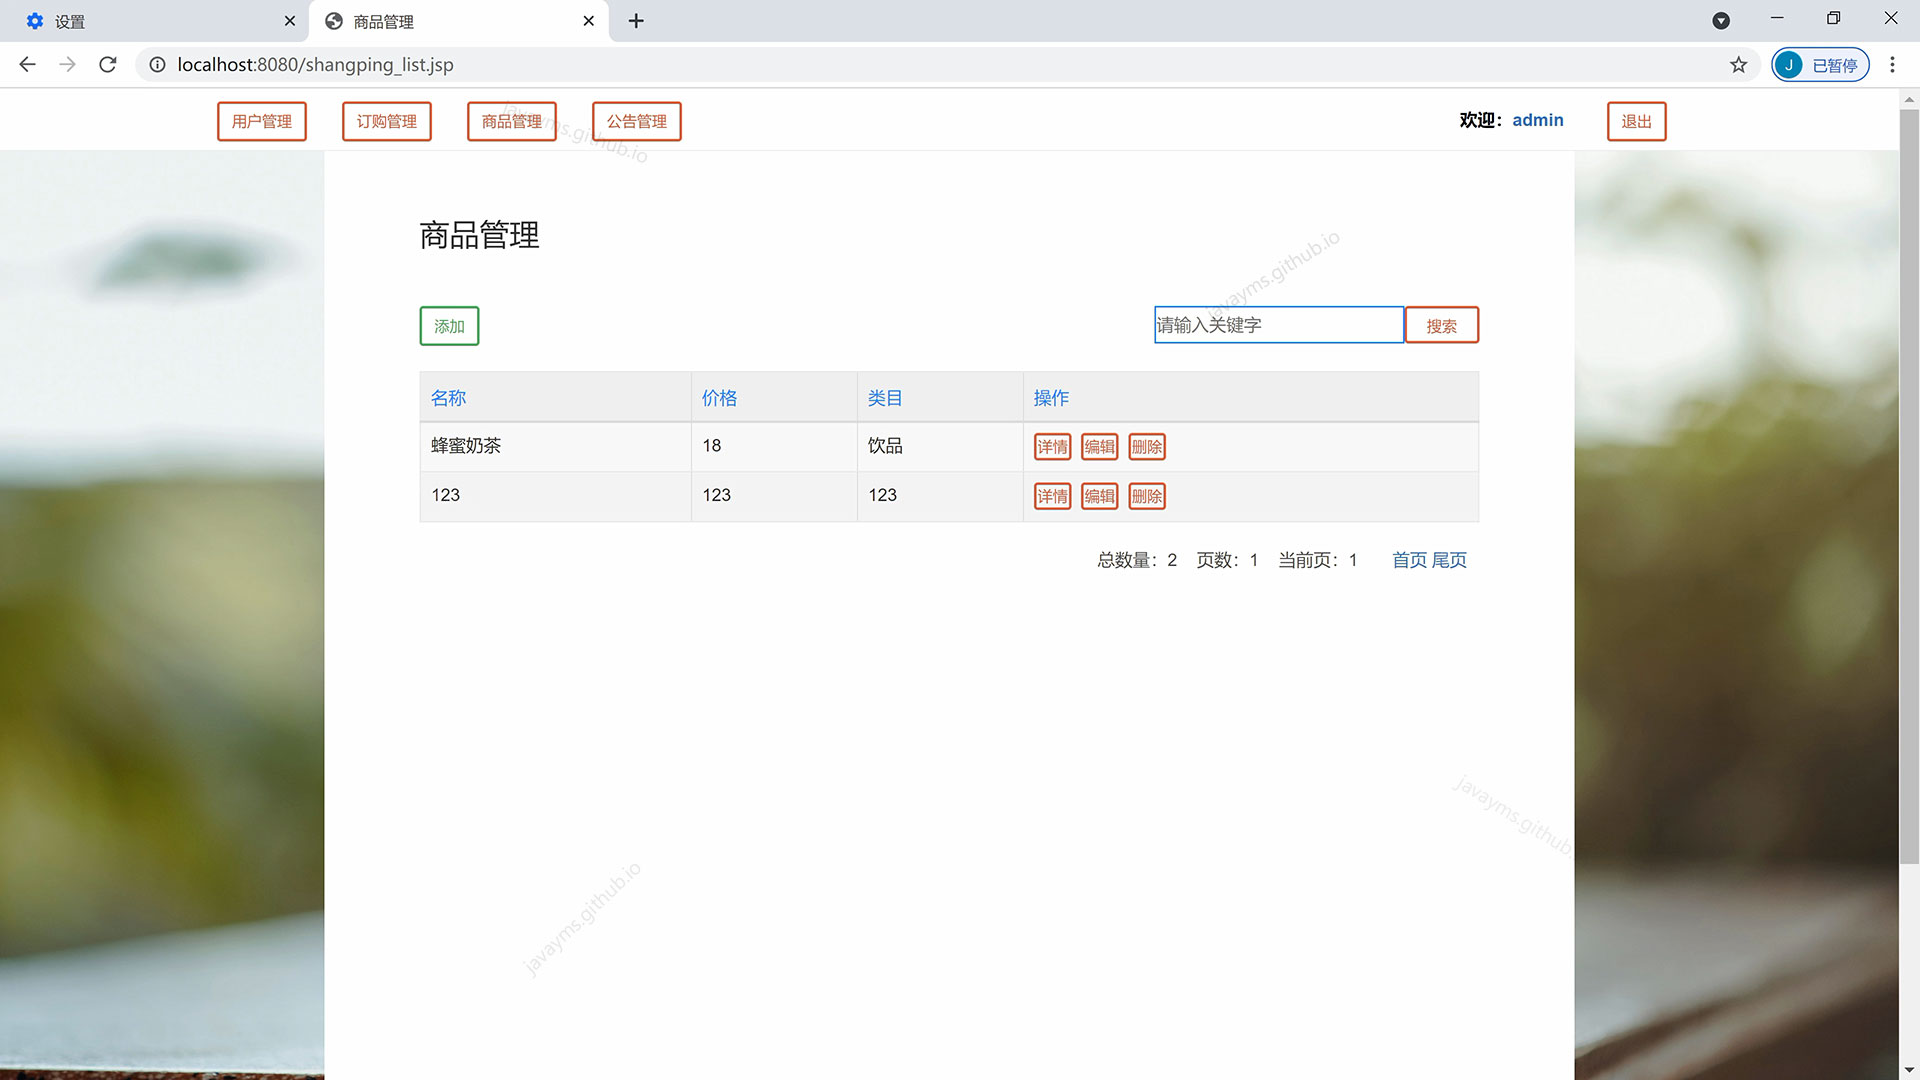Screen dimensions: 1920x1080
Task: Edit 蜂蜜奶茶 with 编辑 button
Action: [1100, 447]
